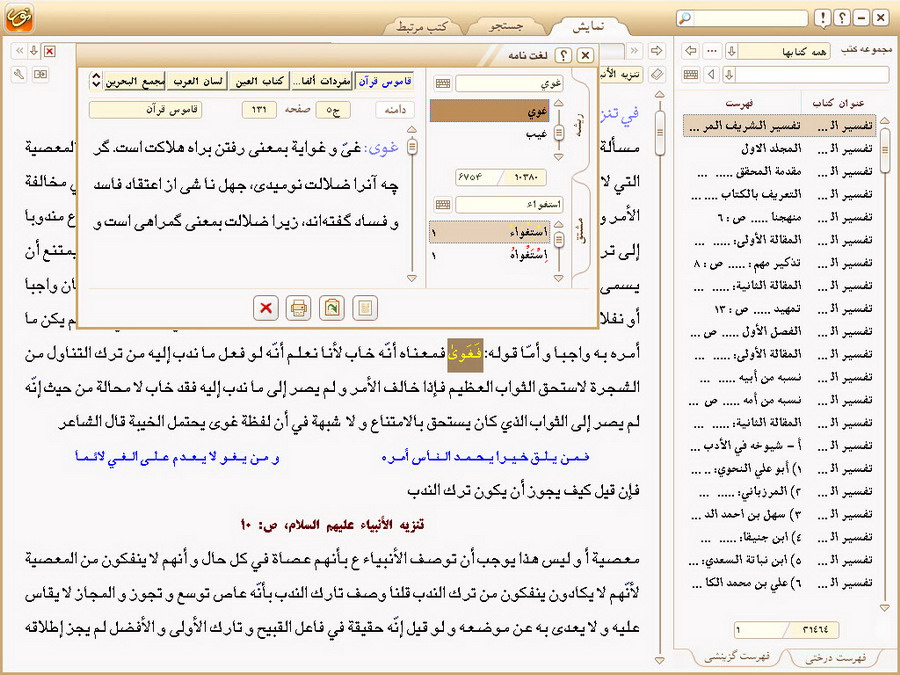This screenshot has height=675, width=900.
Task: Move the main text scrollbar thumb
Action: tap(660, 133)
